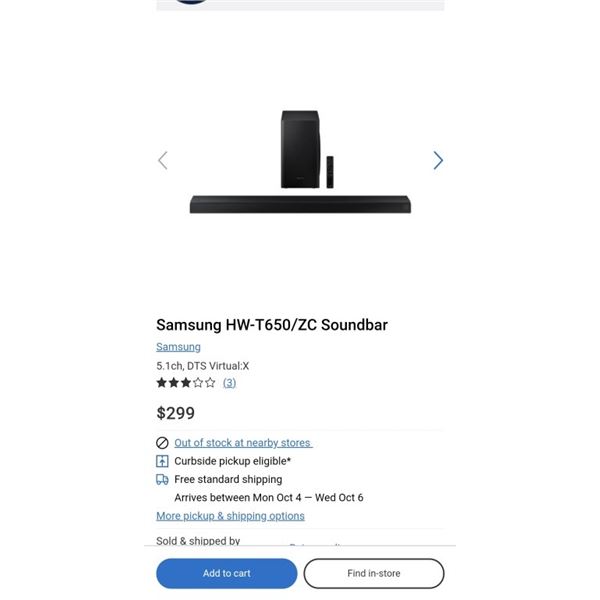
Task: Expand 'More pickup & shipping options'
Action: (x=230, y=516)
